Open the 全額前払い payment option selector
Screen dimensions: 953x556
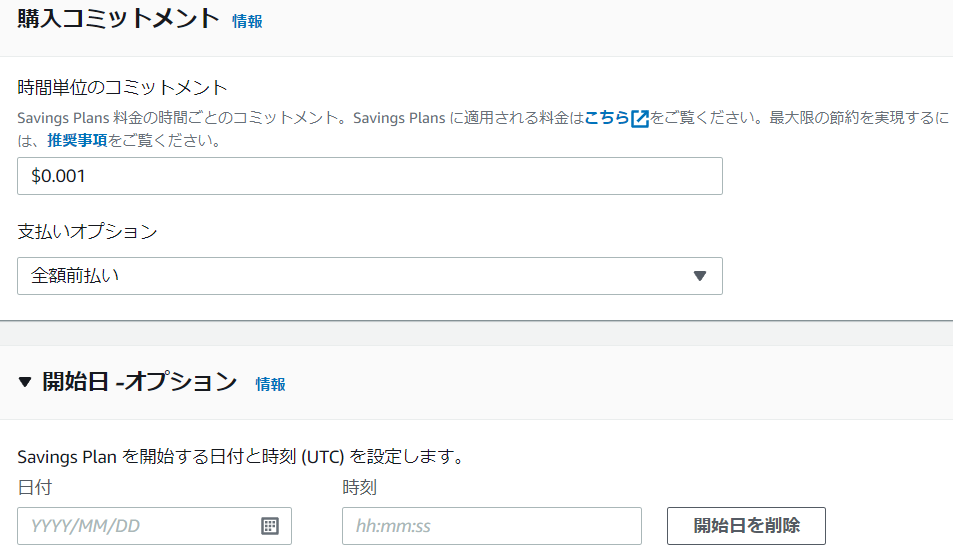point(369,276)
